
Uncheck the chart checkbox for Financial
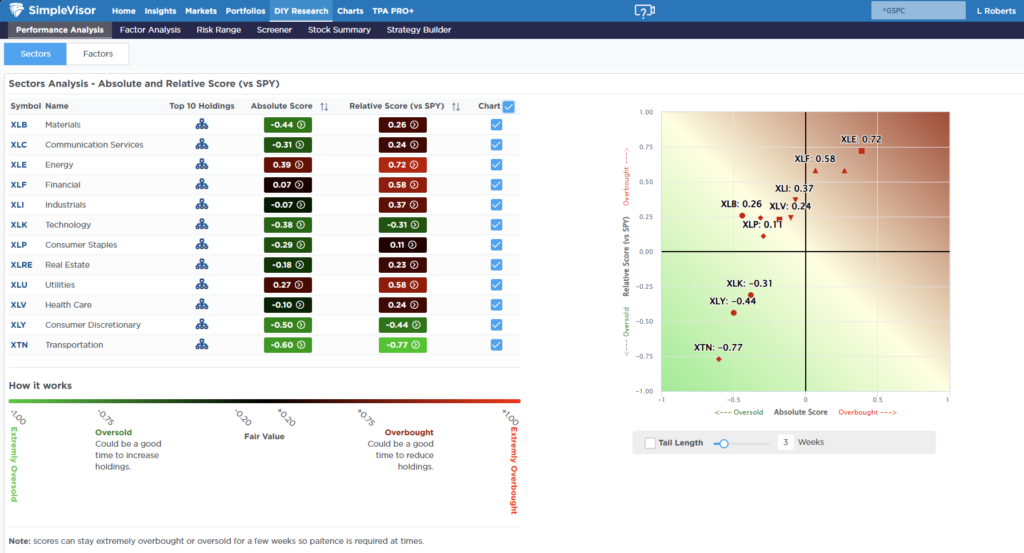coord(497,185)
